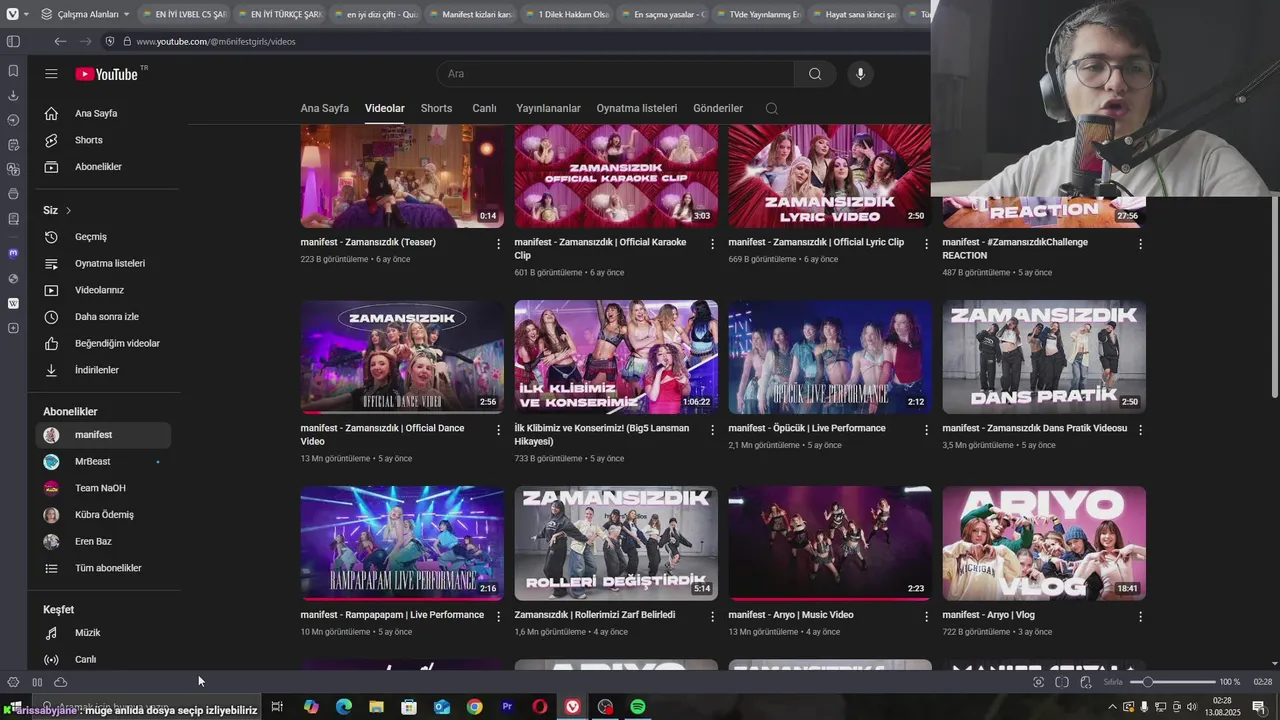Switch to Gönderiler channel tab
1280x720 pixels.
click(x=718, y=108)
